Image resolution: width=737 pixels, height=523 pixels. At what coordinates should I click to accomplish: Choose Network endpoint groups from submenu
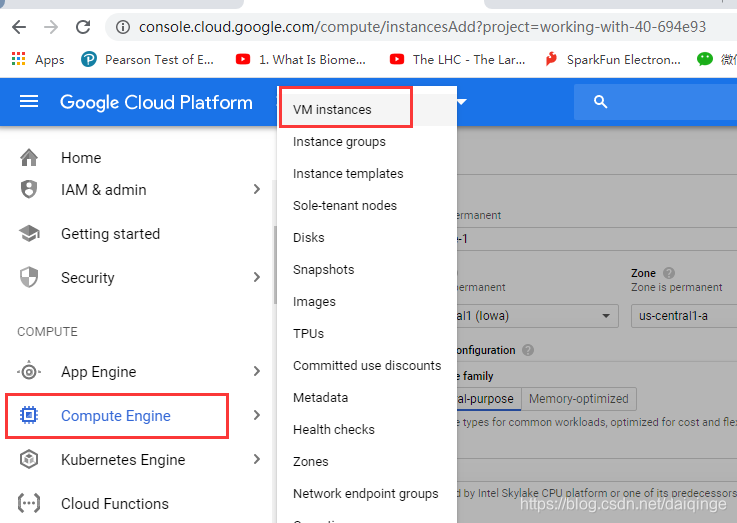pos(366,493)
